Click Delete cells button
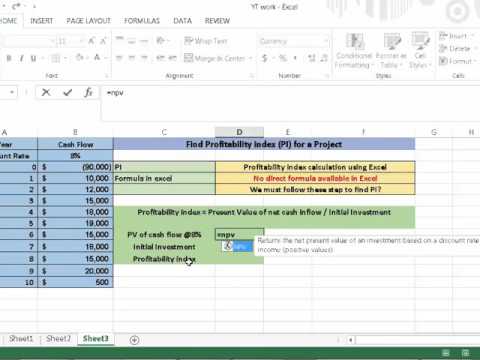The height and width of the screenshot is (360, 480). click(455, 48)
